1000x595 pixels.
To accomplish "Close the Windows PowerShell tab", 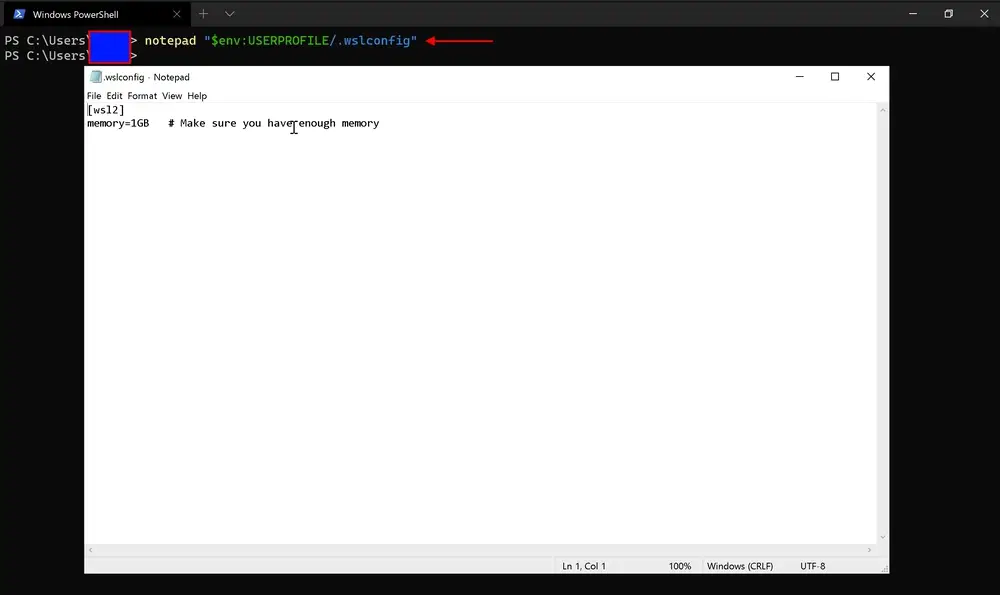I will click(177, 14).
